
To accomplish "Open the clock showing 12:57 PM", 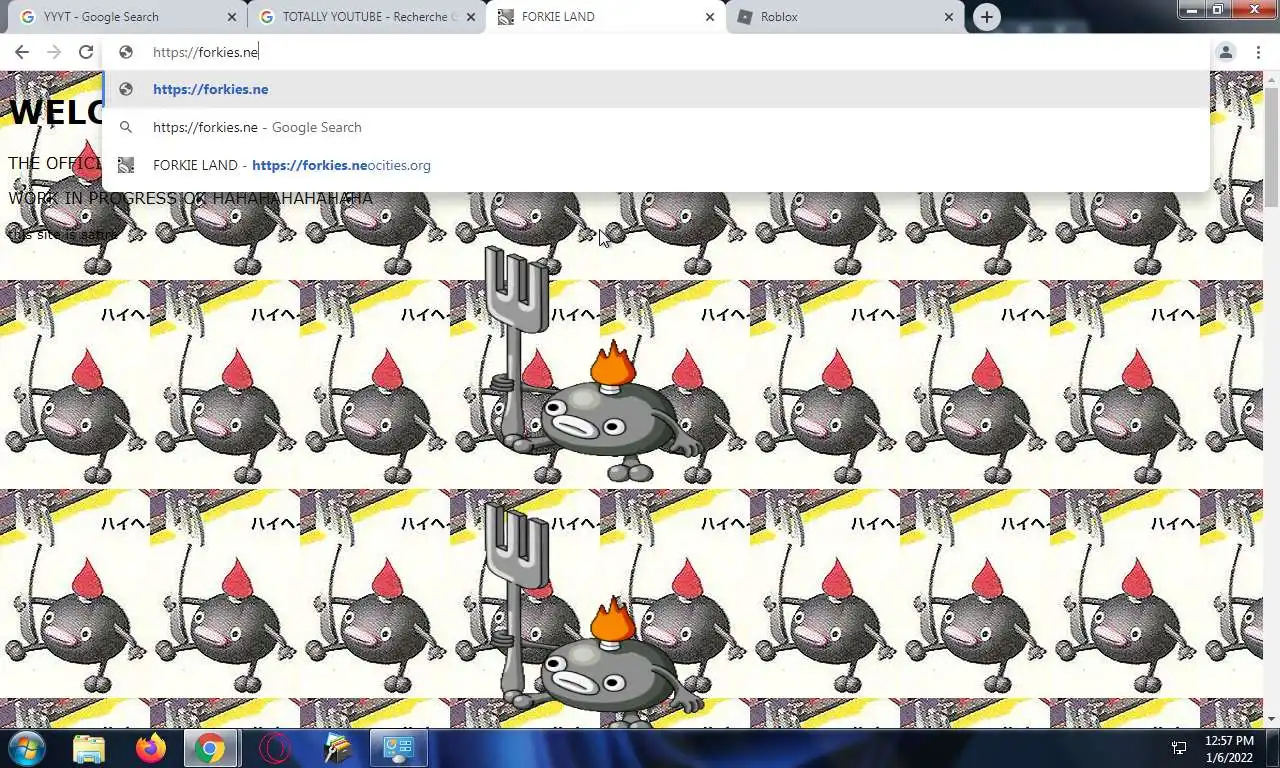I will tap(1229, 749).
